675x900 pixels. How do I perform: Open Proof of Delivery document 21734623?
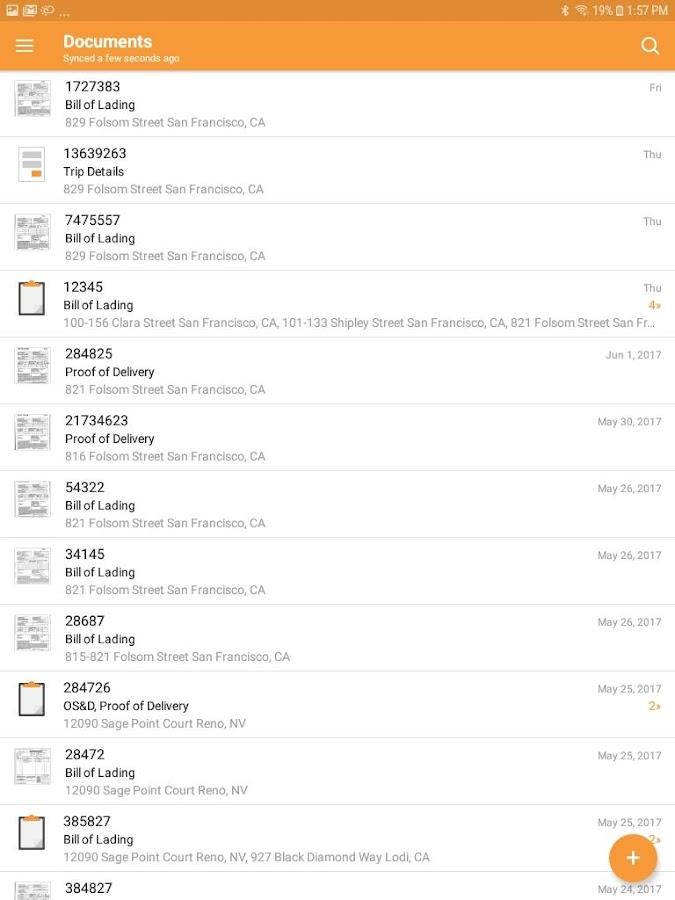coord(338,437)
